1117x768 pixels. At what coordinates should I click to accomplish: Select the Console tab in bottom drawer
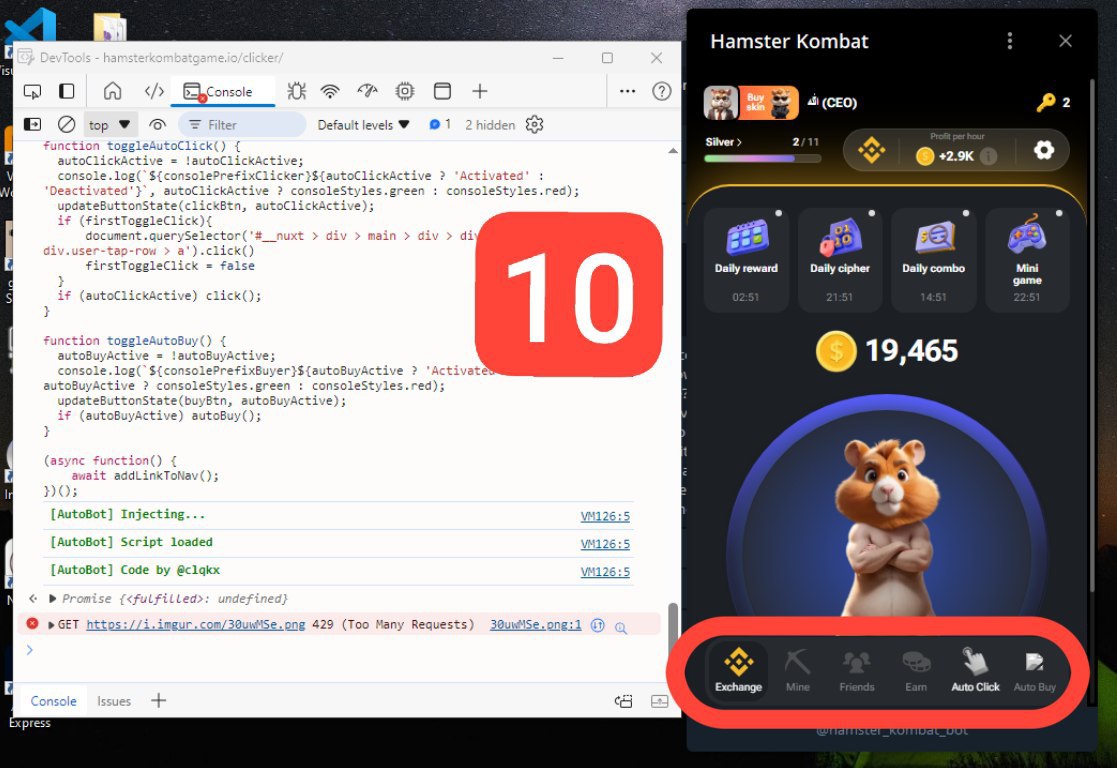[53, 701]
